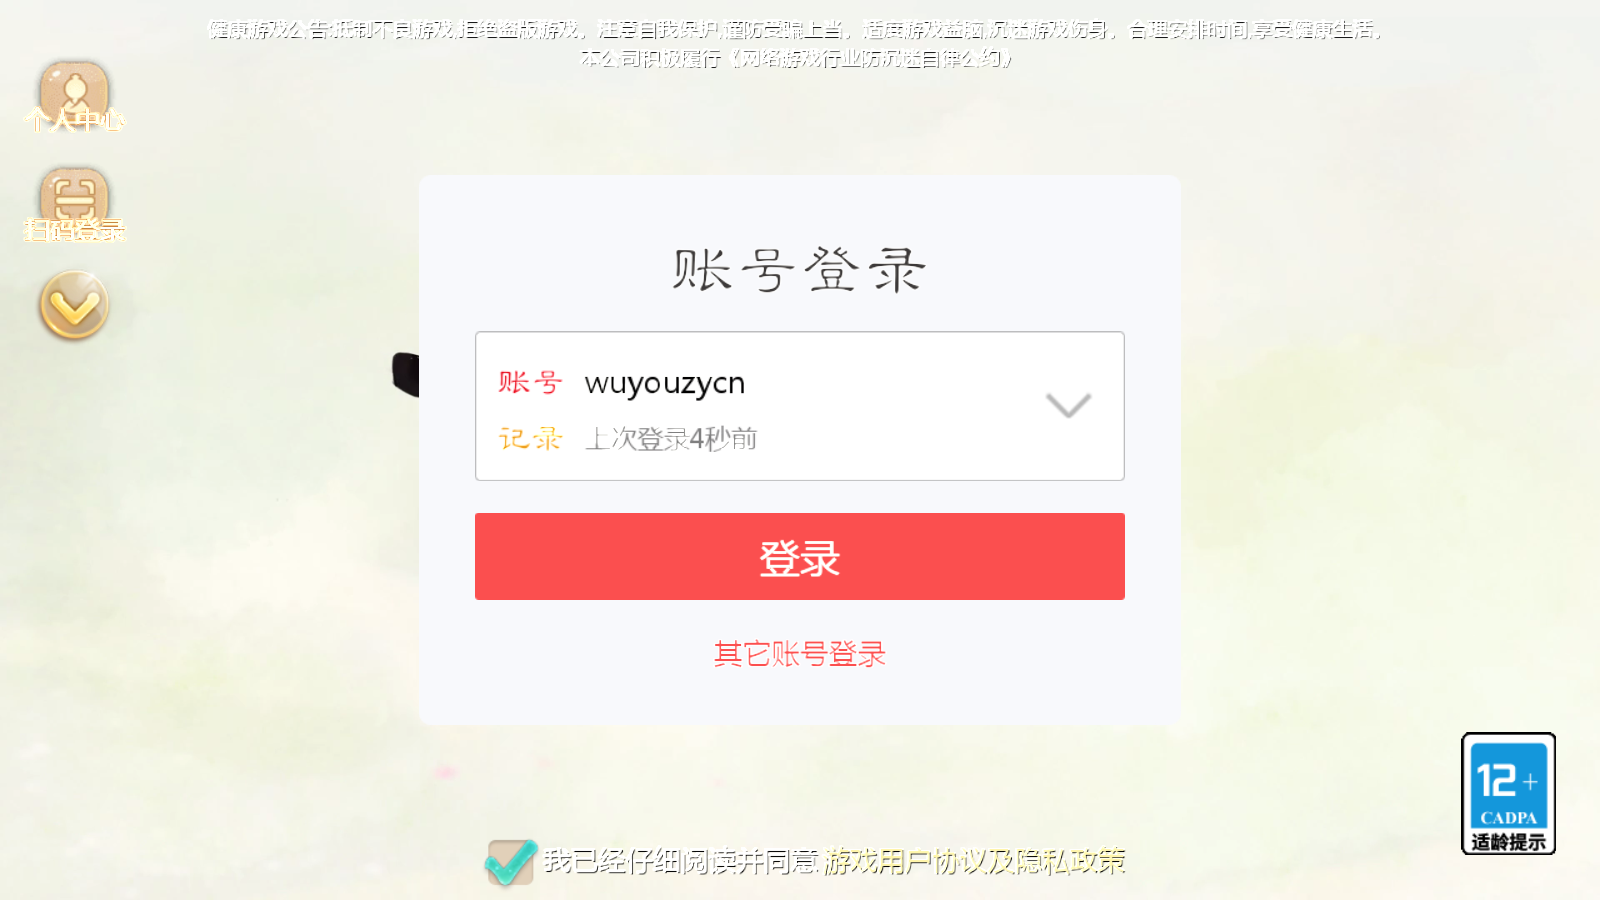This screenshot has width=1600, height=900.
Task: Open 游戏用户协议及隐私政策 policy link
Action: [x=975, y=861]
